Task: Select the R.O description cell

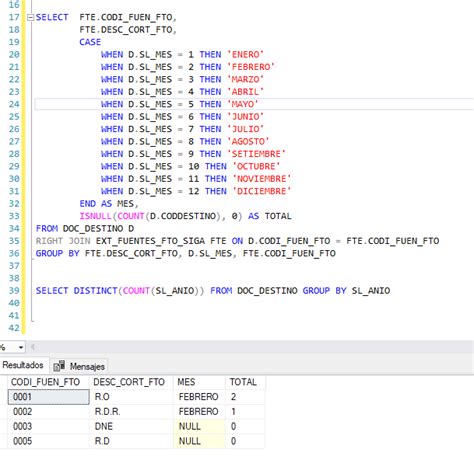Action: pyautogui.click(x=131, y=397)
